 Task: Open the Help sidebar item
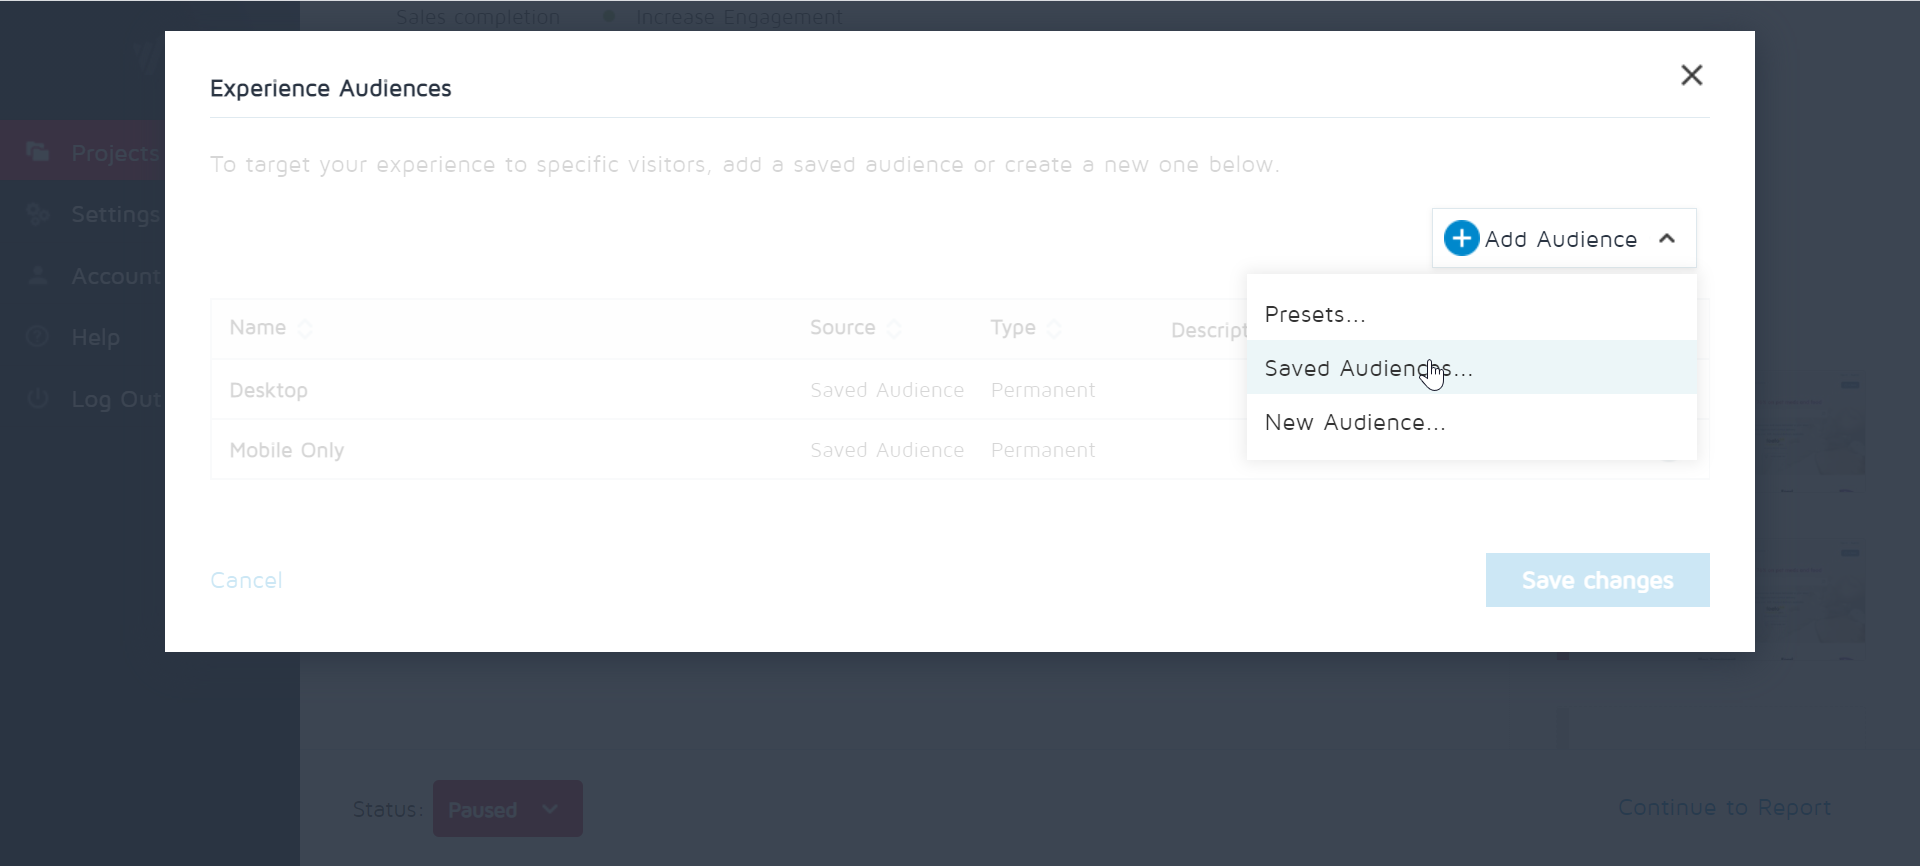(95, 338)
